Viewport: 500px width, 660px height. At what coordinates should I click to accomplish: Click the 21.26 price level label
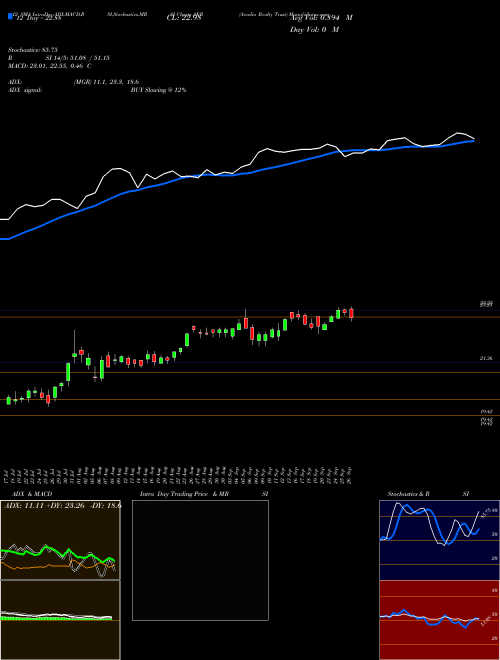point(486,358)
